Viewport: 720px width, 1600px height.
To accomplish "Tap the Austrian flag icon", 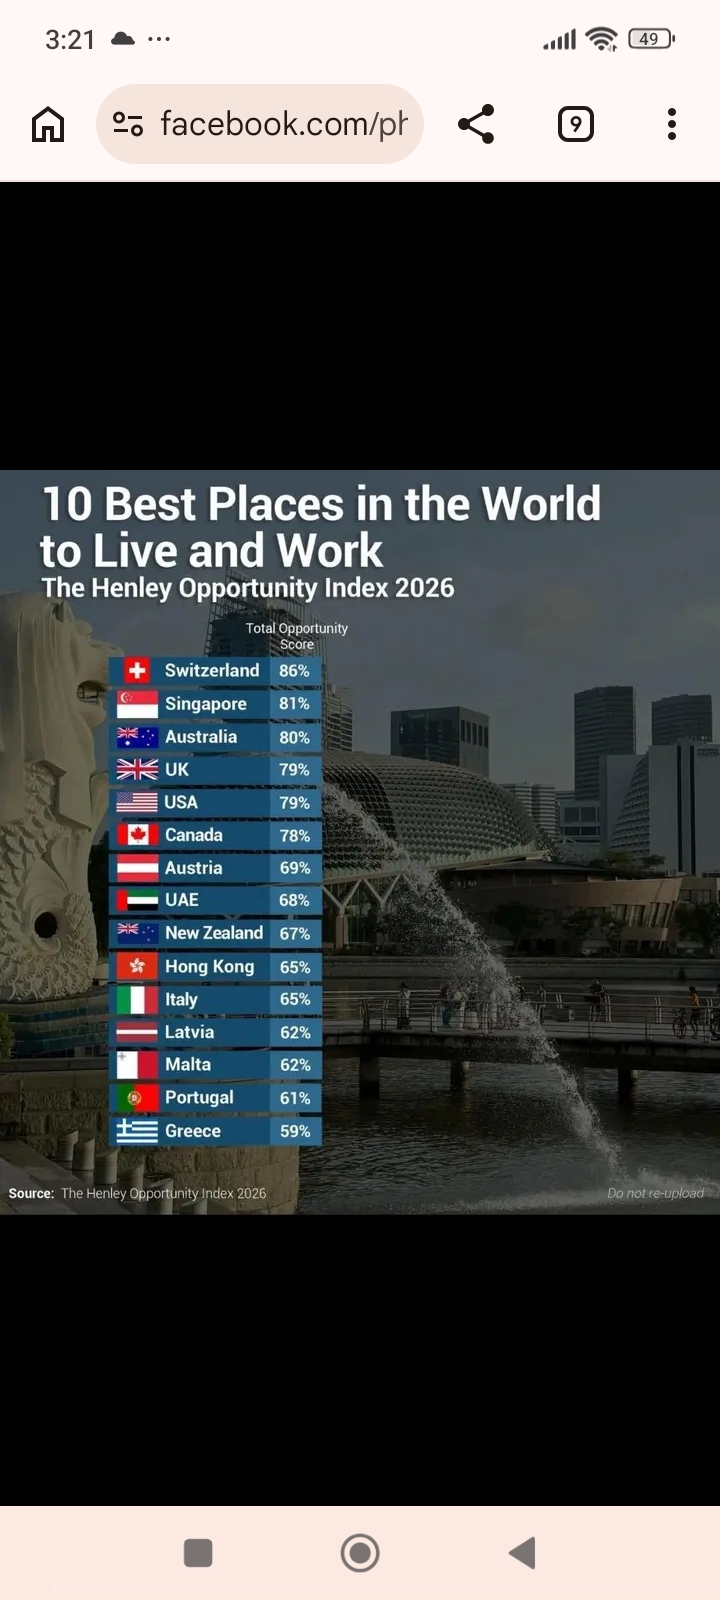I will [137, 868].
